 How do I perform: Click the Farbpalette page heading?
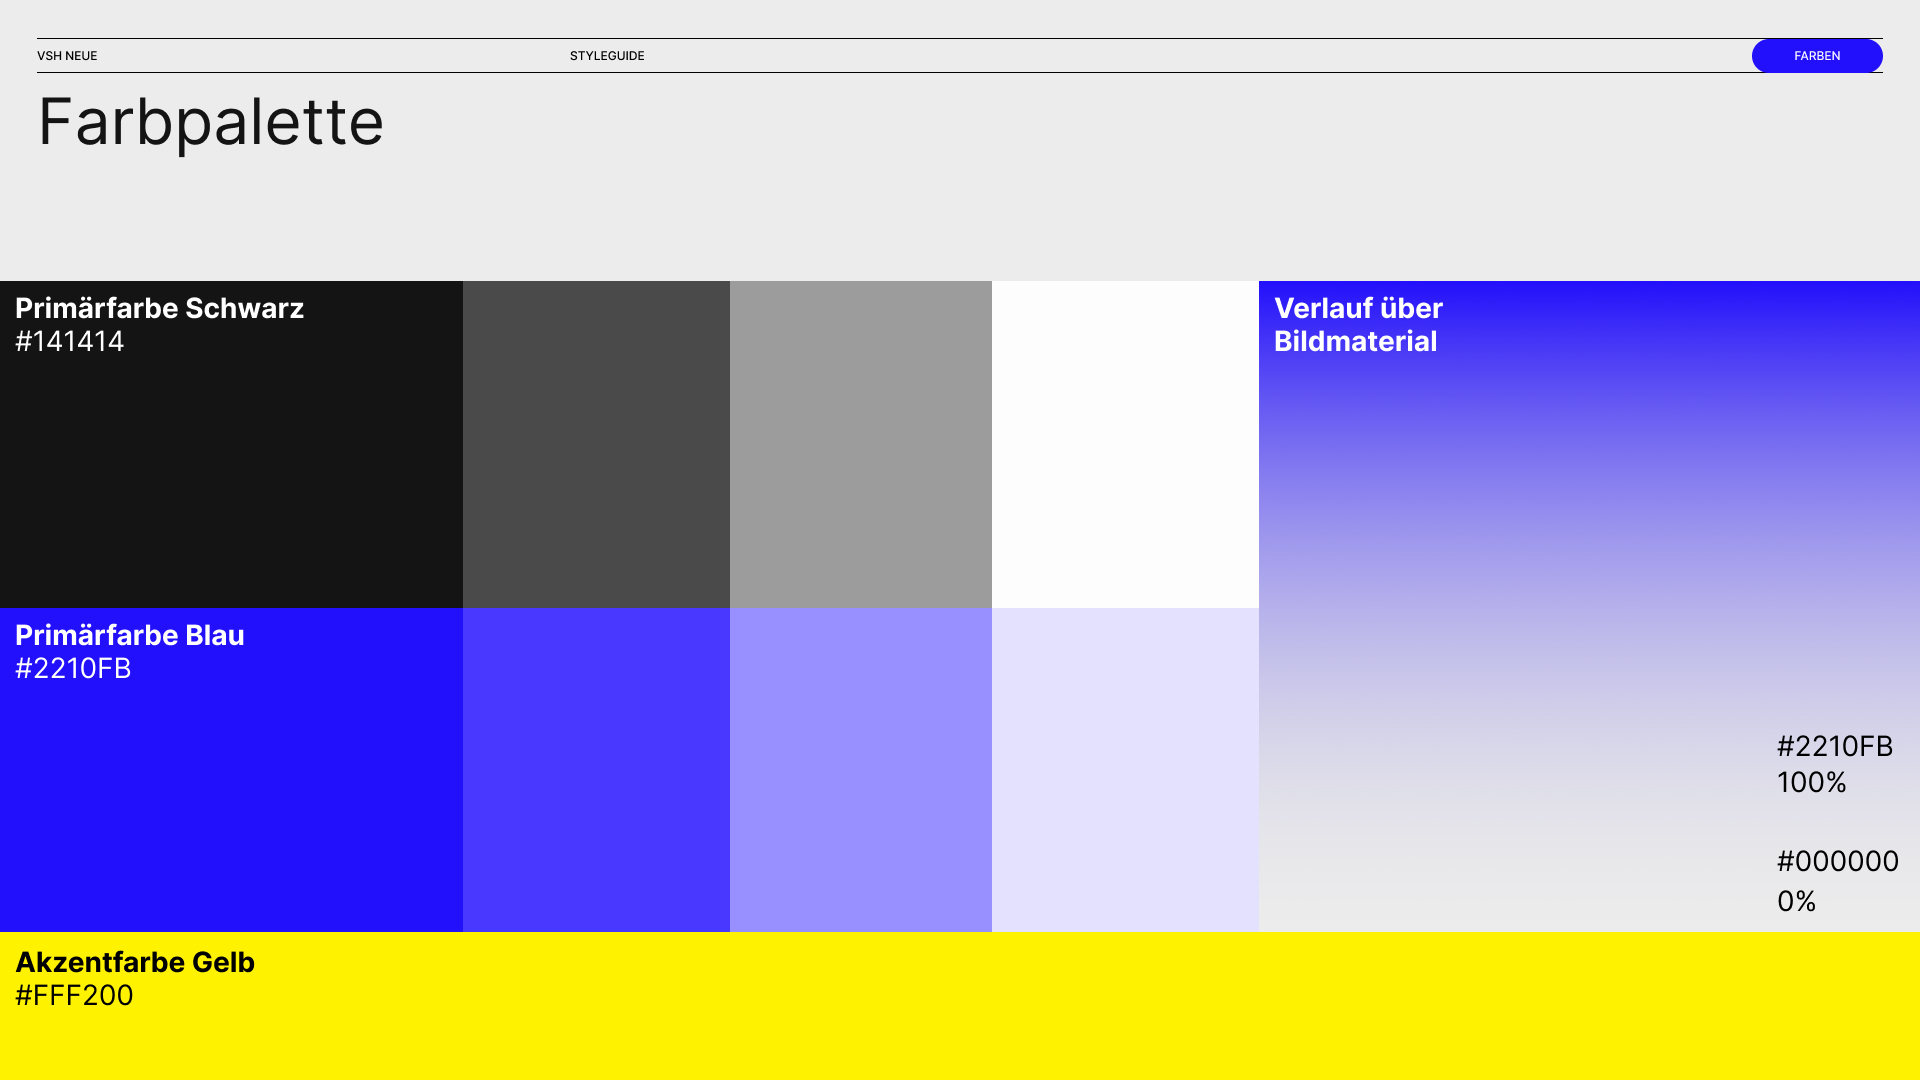coord(211,122)
